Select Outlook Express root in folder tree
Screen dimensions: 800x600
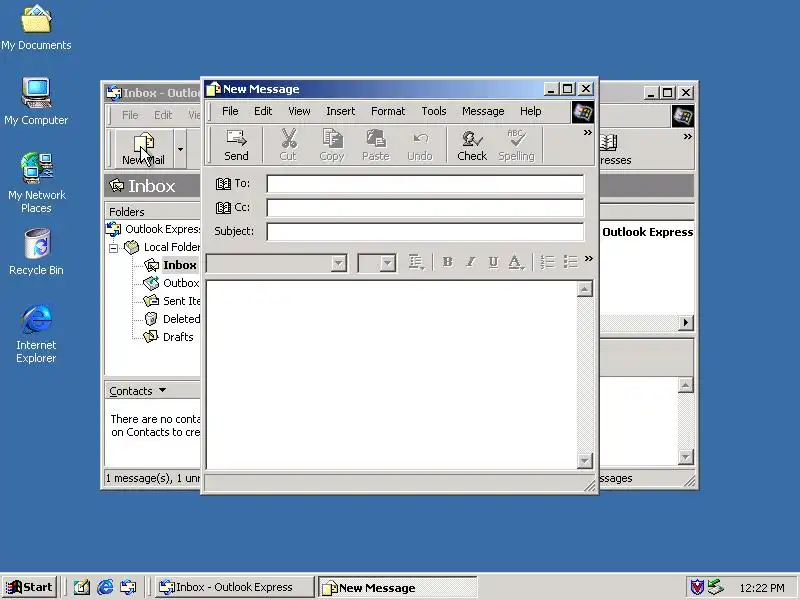162,229
